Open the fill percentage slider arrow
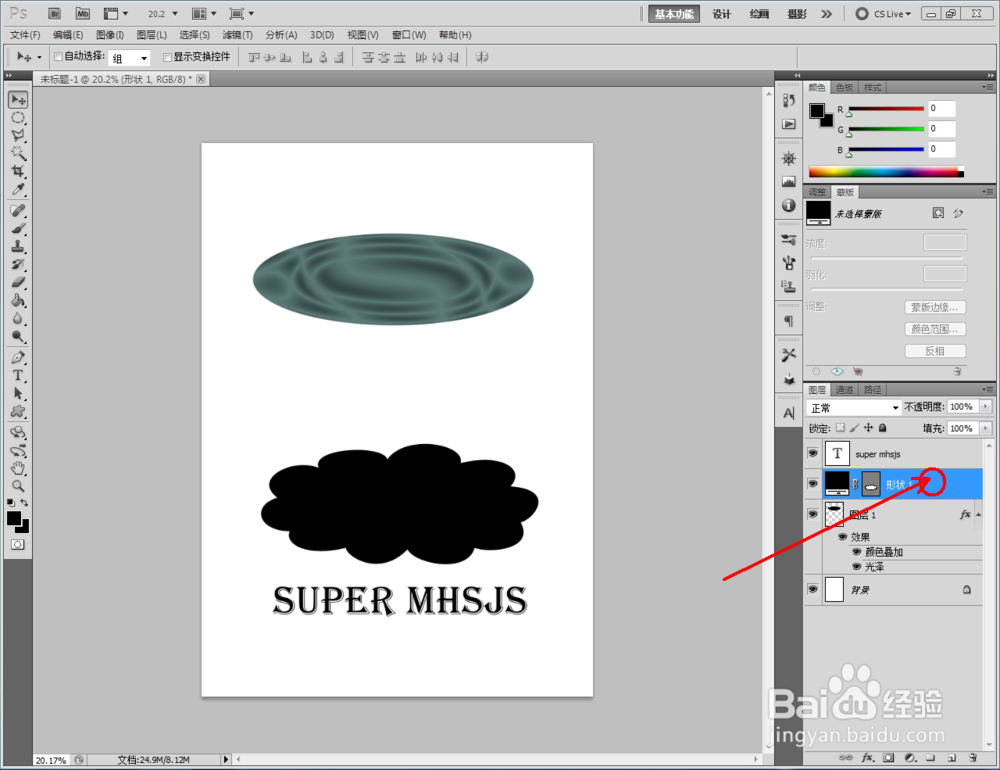 pyautogui.click(x=985, y=428)
